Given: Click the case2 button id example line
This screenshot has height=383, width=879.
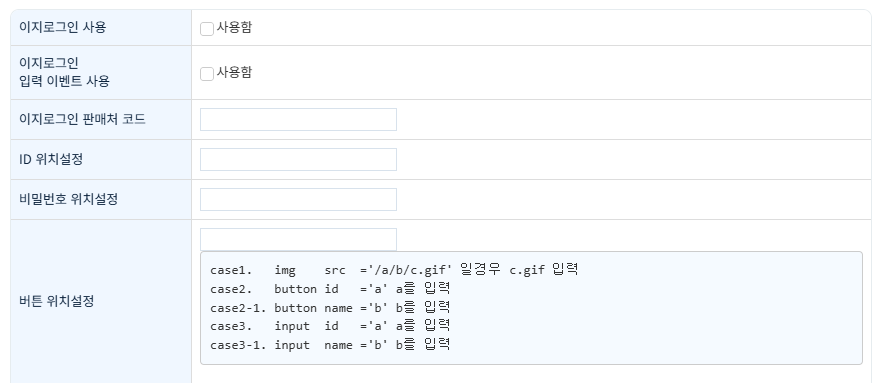Looking at the screenshot, I should 330,289.
